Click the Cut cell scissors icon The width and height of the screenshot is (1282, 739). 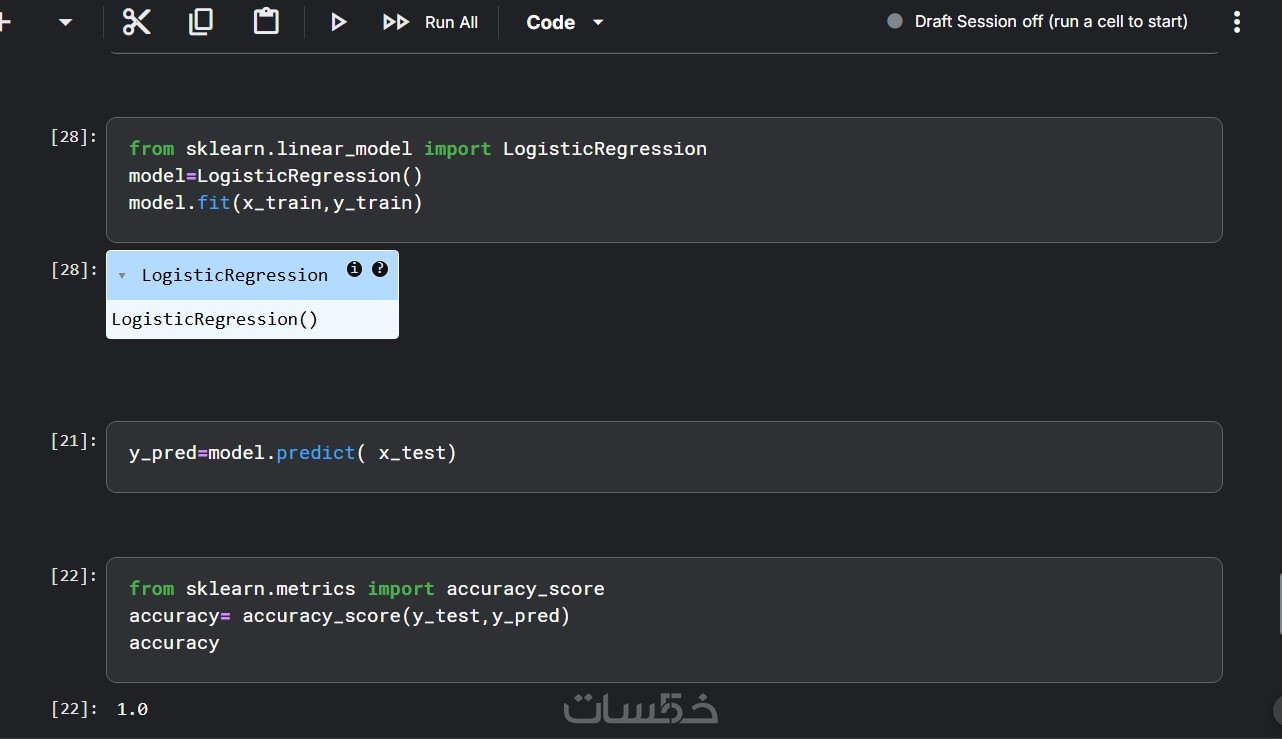137,21
